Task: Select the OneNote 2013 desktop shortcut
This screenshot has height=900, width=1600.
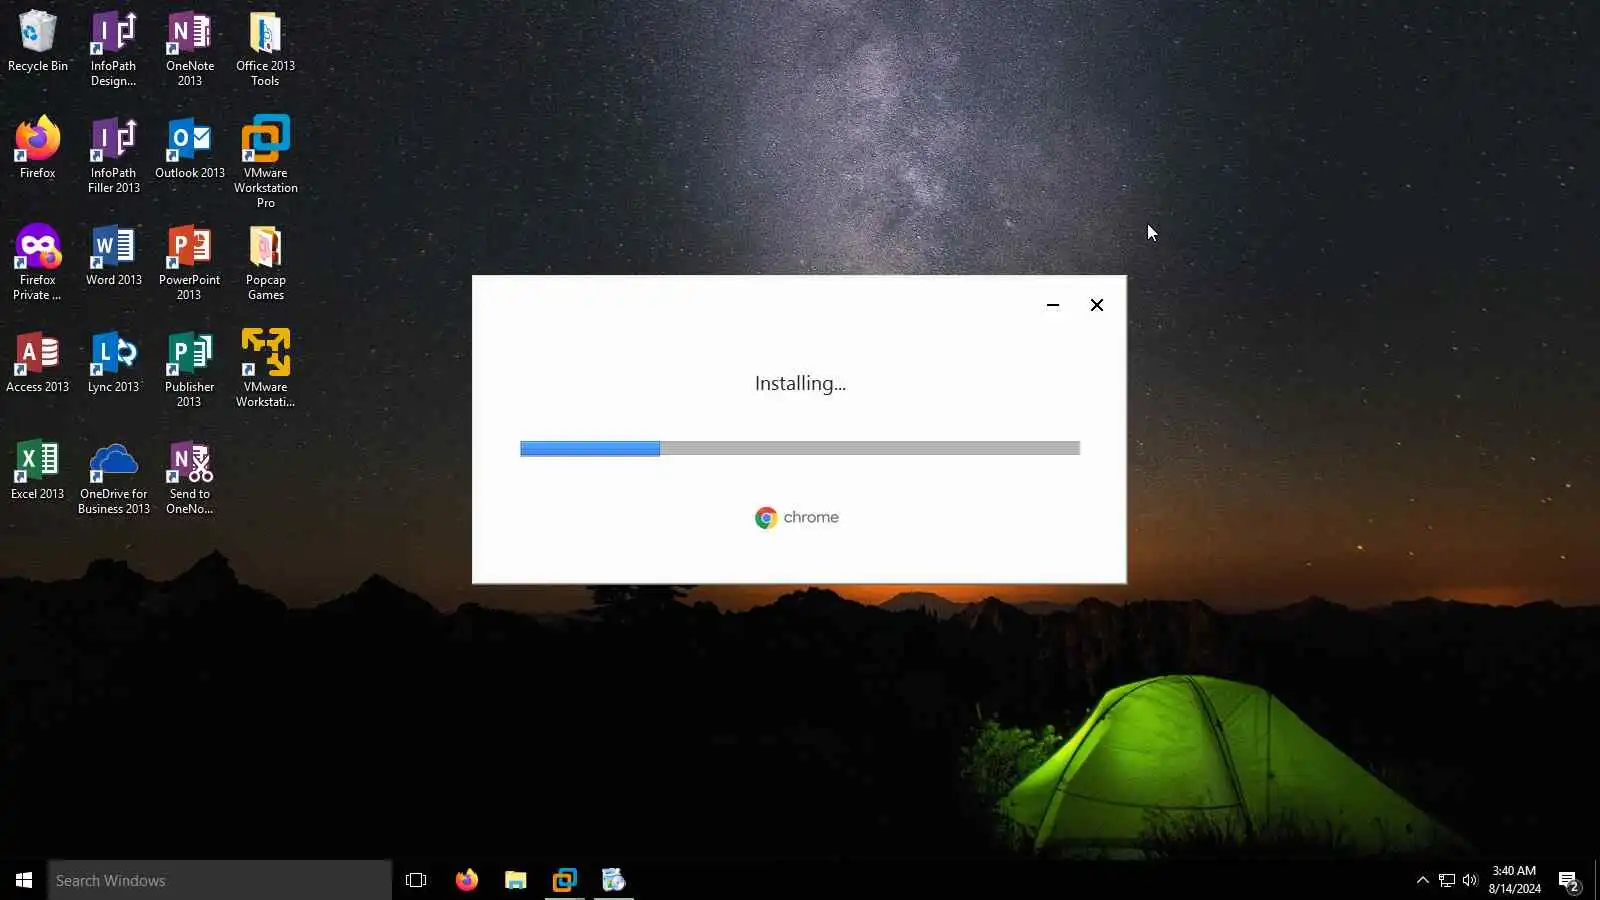Action: tap(189, 49)
